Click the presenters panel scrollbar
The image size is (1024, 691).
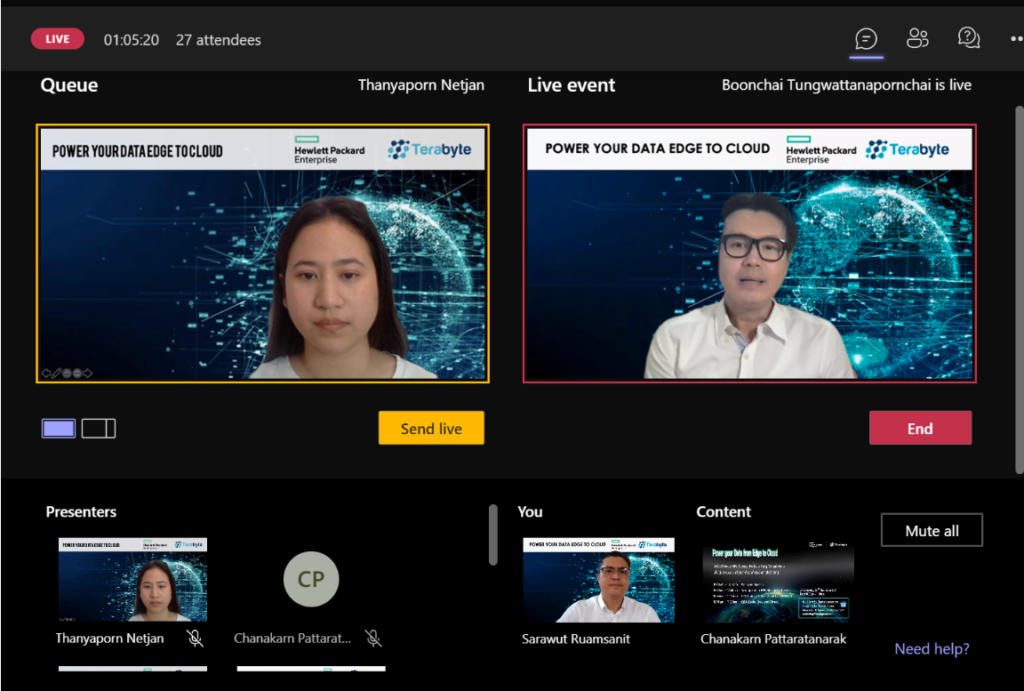(492, 535)
